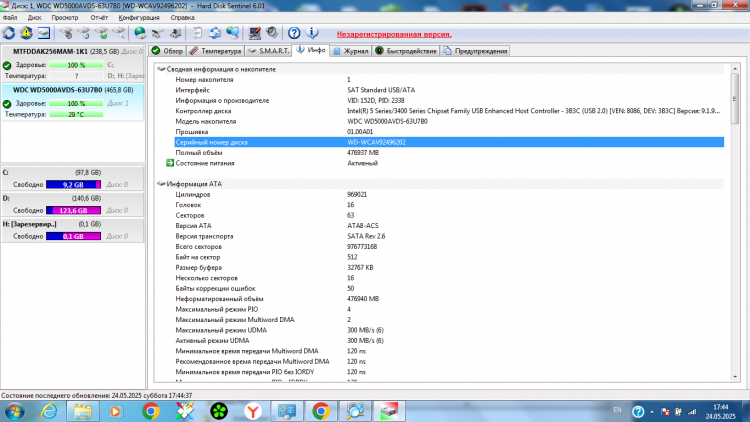Screen dimensions: 750x422
Task: Switch to the Обзор tab
Action: coord(167,51)
